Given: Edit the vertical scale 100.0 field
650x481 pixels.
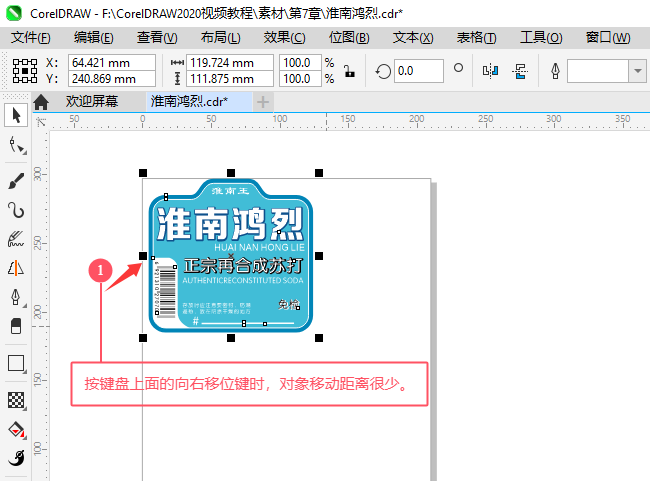Looking at the screenshot, I should (300, 79).
